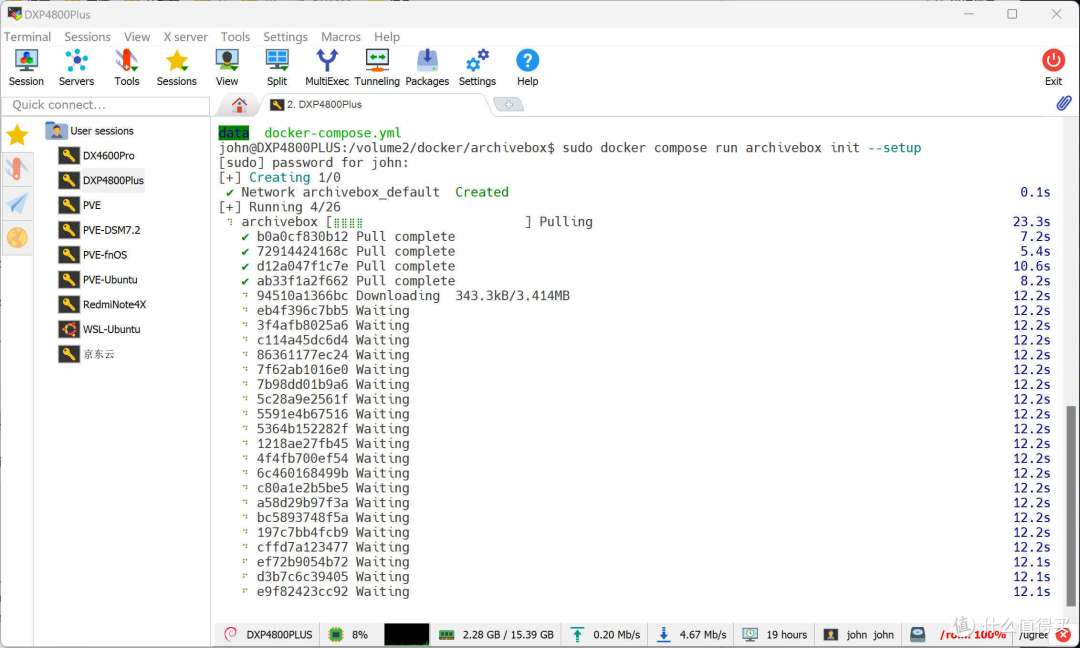Open the Tunneling tool
The height and width of the screenshot is (648, 1080).
[x=377, y=67]
